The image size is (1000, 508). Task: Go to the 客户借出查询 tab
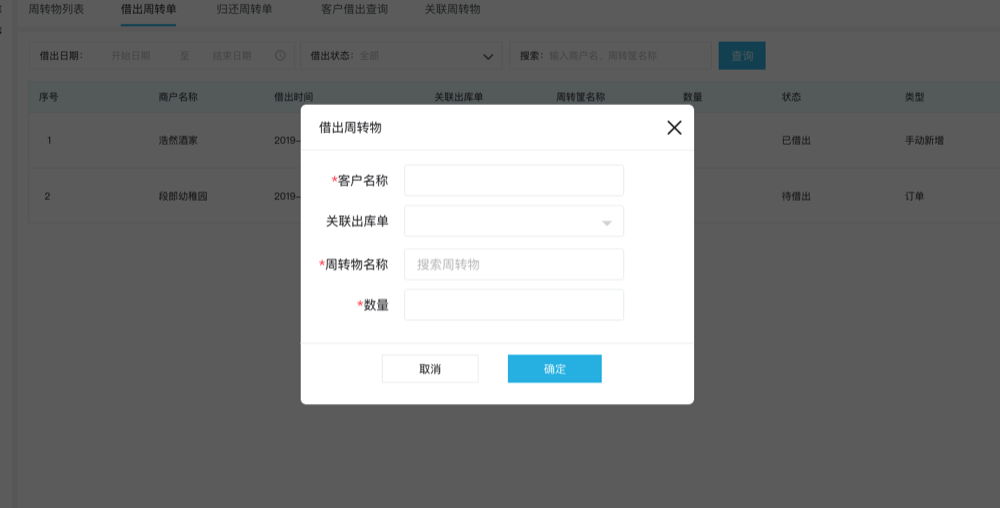click(x=354, y=10)
